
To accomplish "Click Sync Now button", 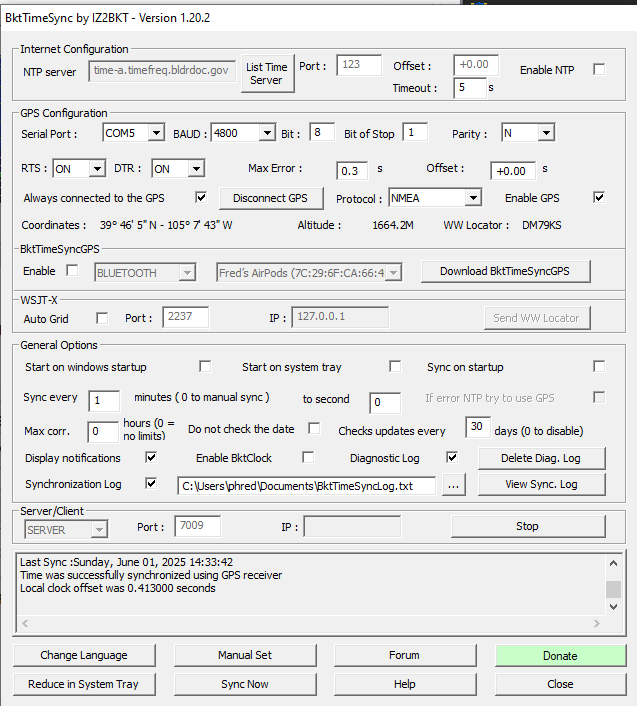I will 245,684.
